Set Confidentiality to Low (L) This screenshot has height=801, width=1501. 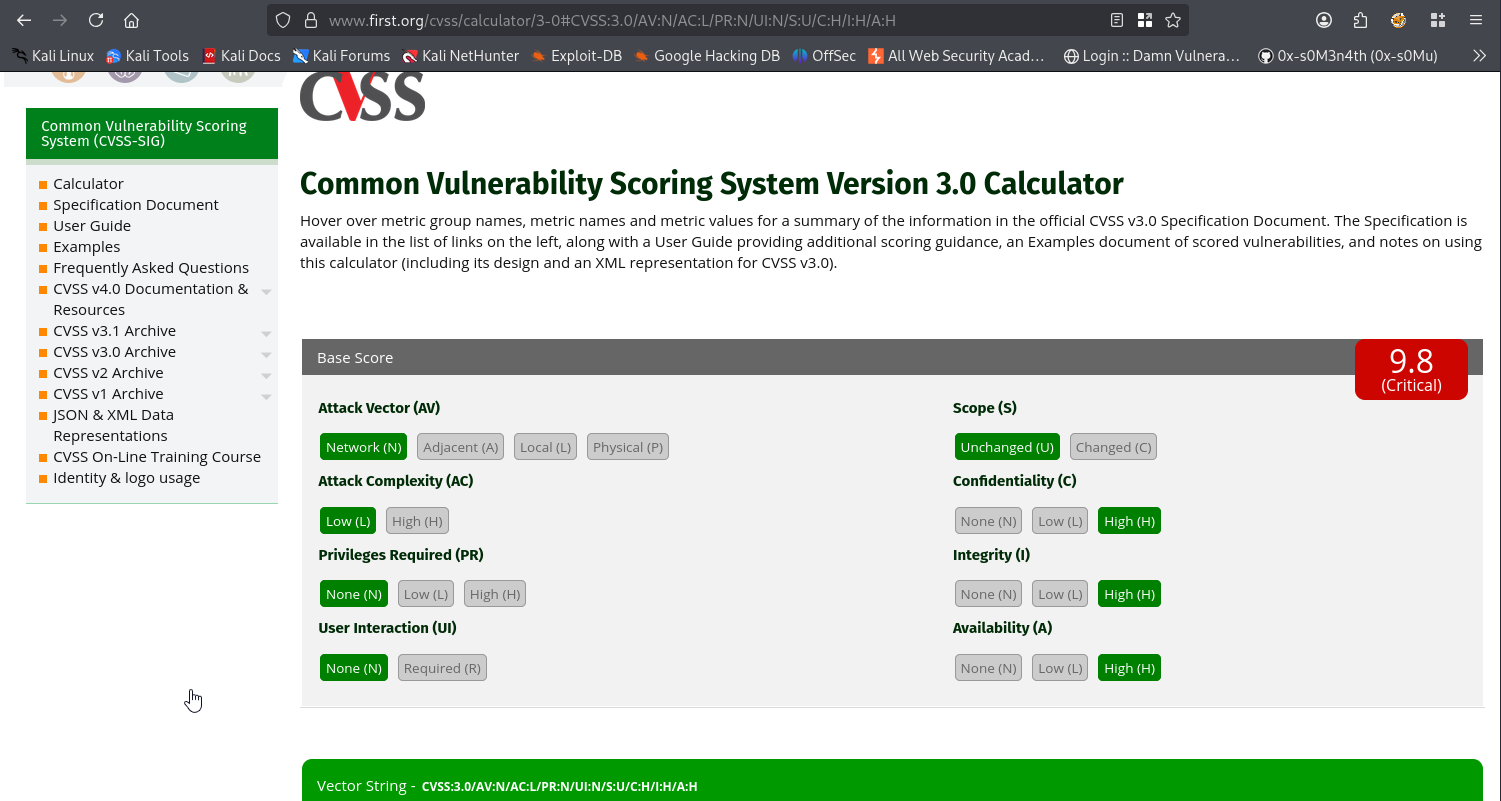click(1060, 521)
